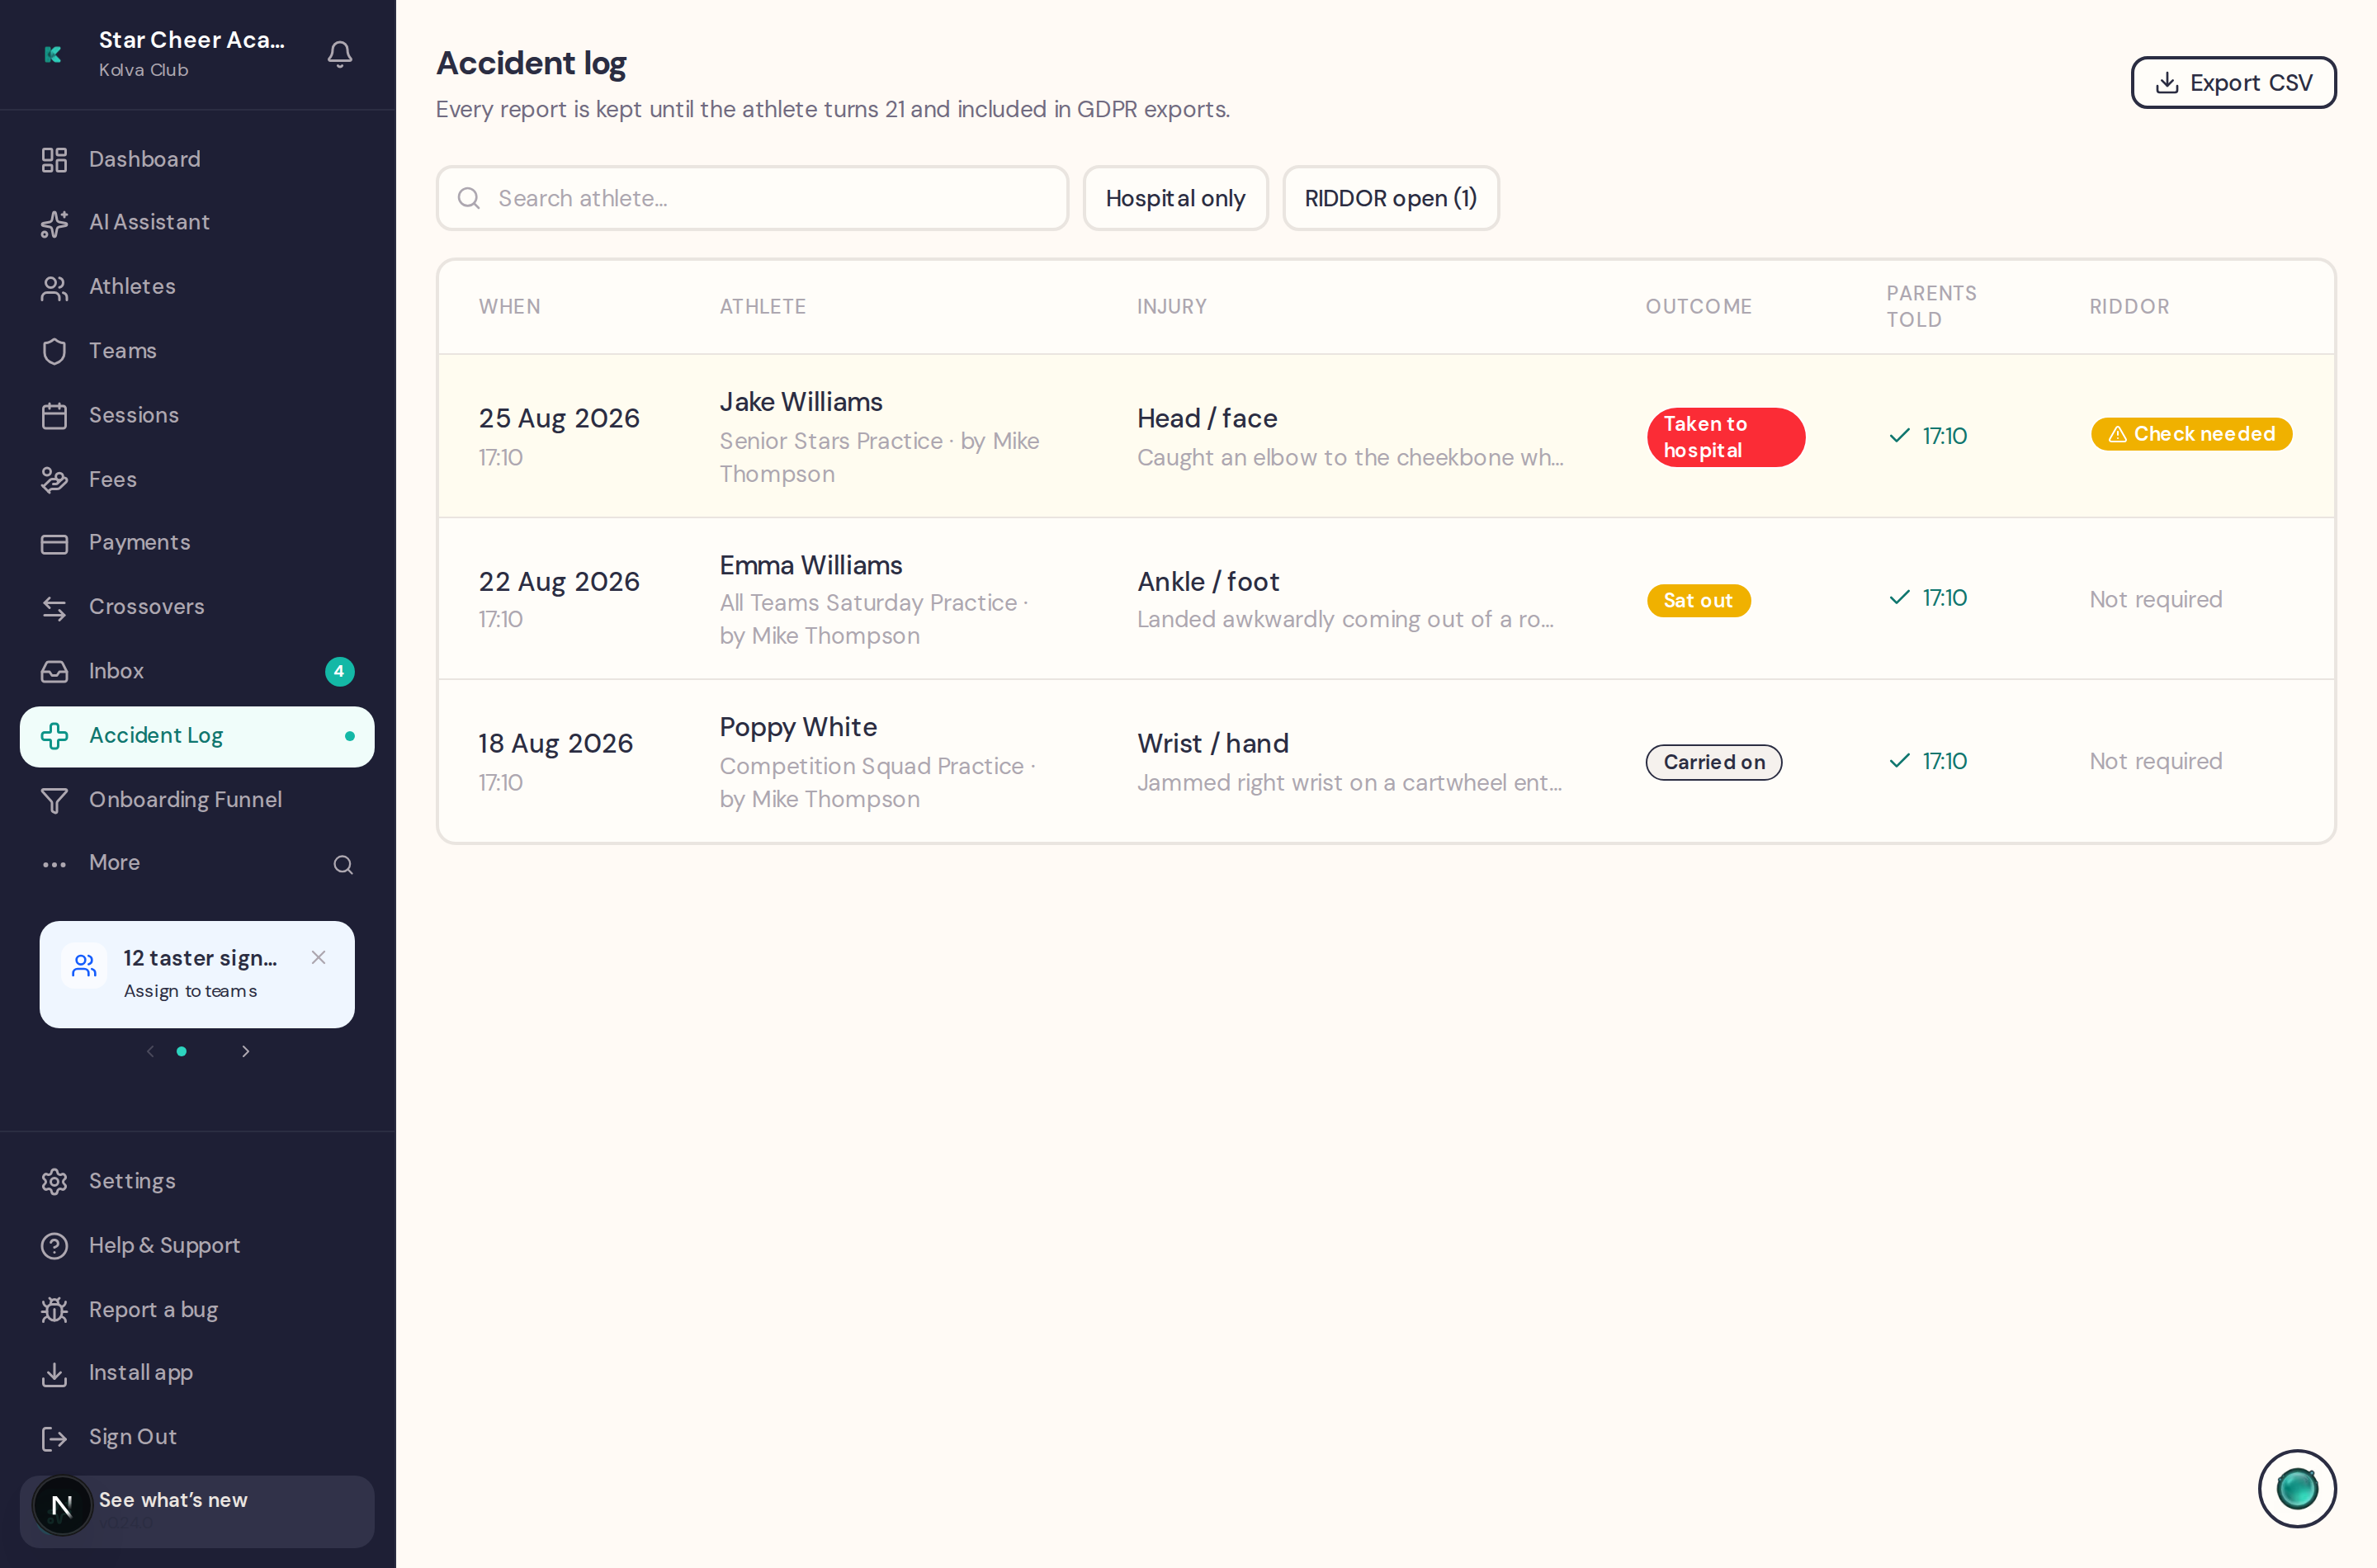Open Help & Support
Screen dimensions: 2377x1568
coord(197,1245)
